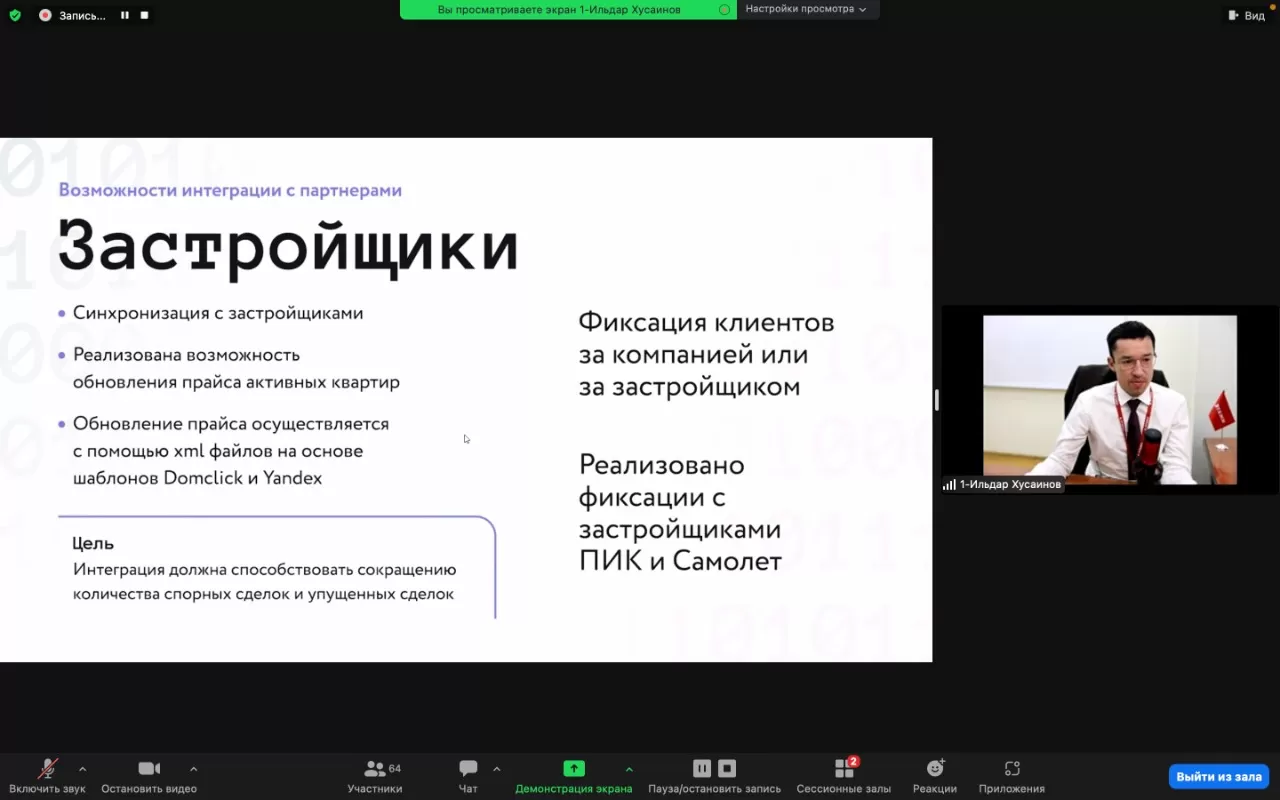The image size is (1280, 800).
Task: Unmute microphone with Включить звук icon
Action: click(x=47, y=769)
